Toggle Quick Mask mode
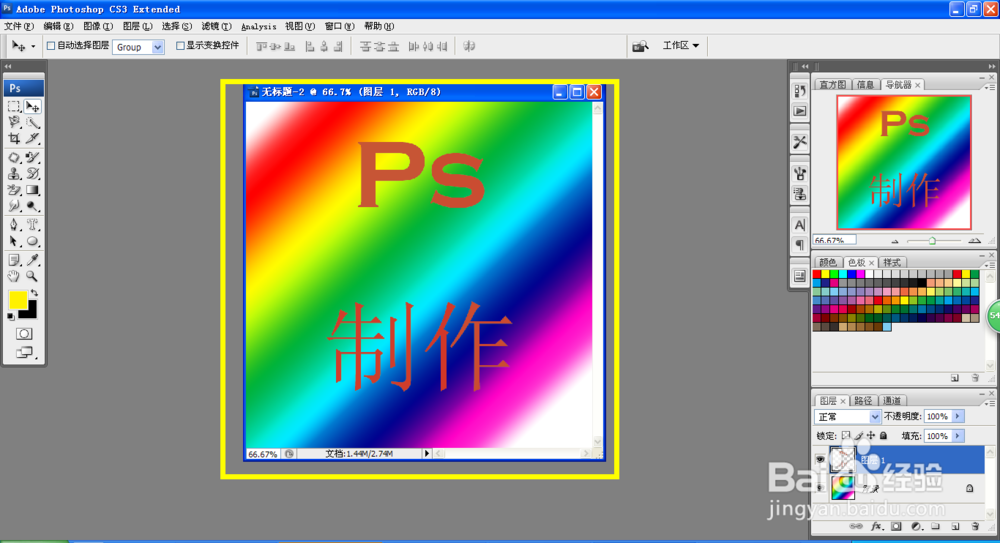The image size is (1000, 543). pos(24,334)
